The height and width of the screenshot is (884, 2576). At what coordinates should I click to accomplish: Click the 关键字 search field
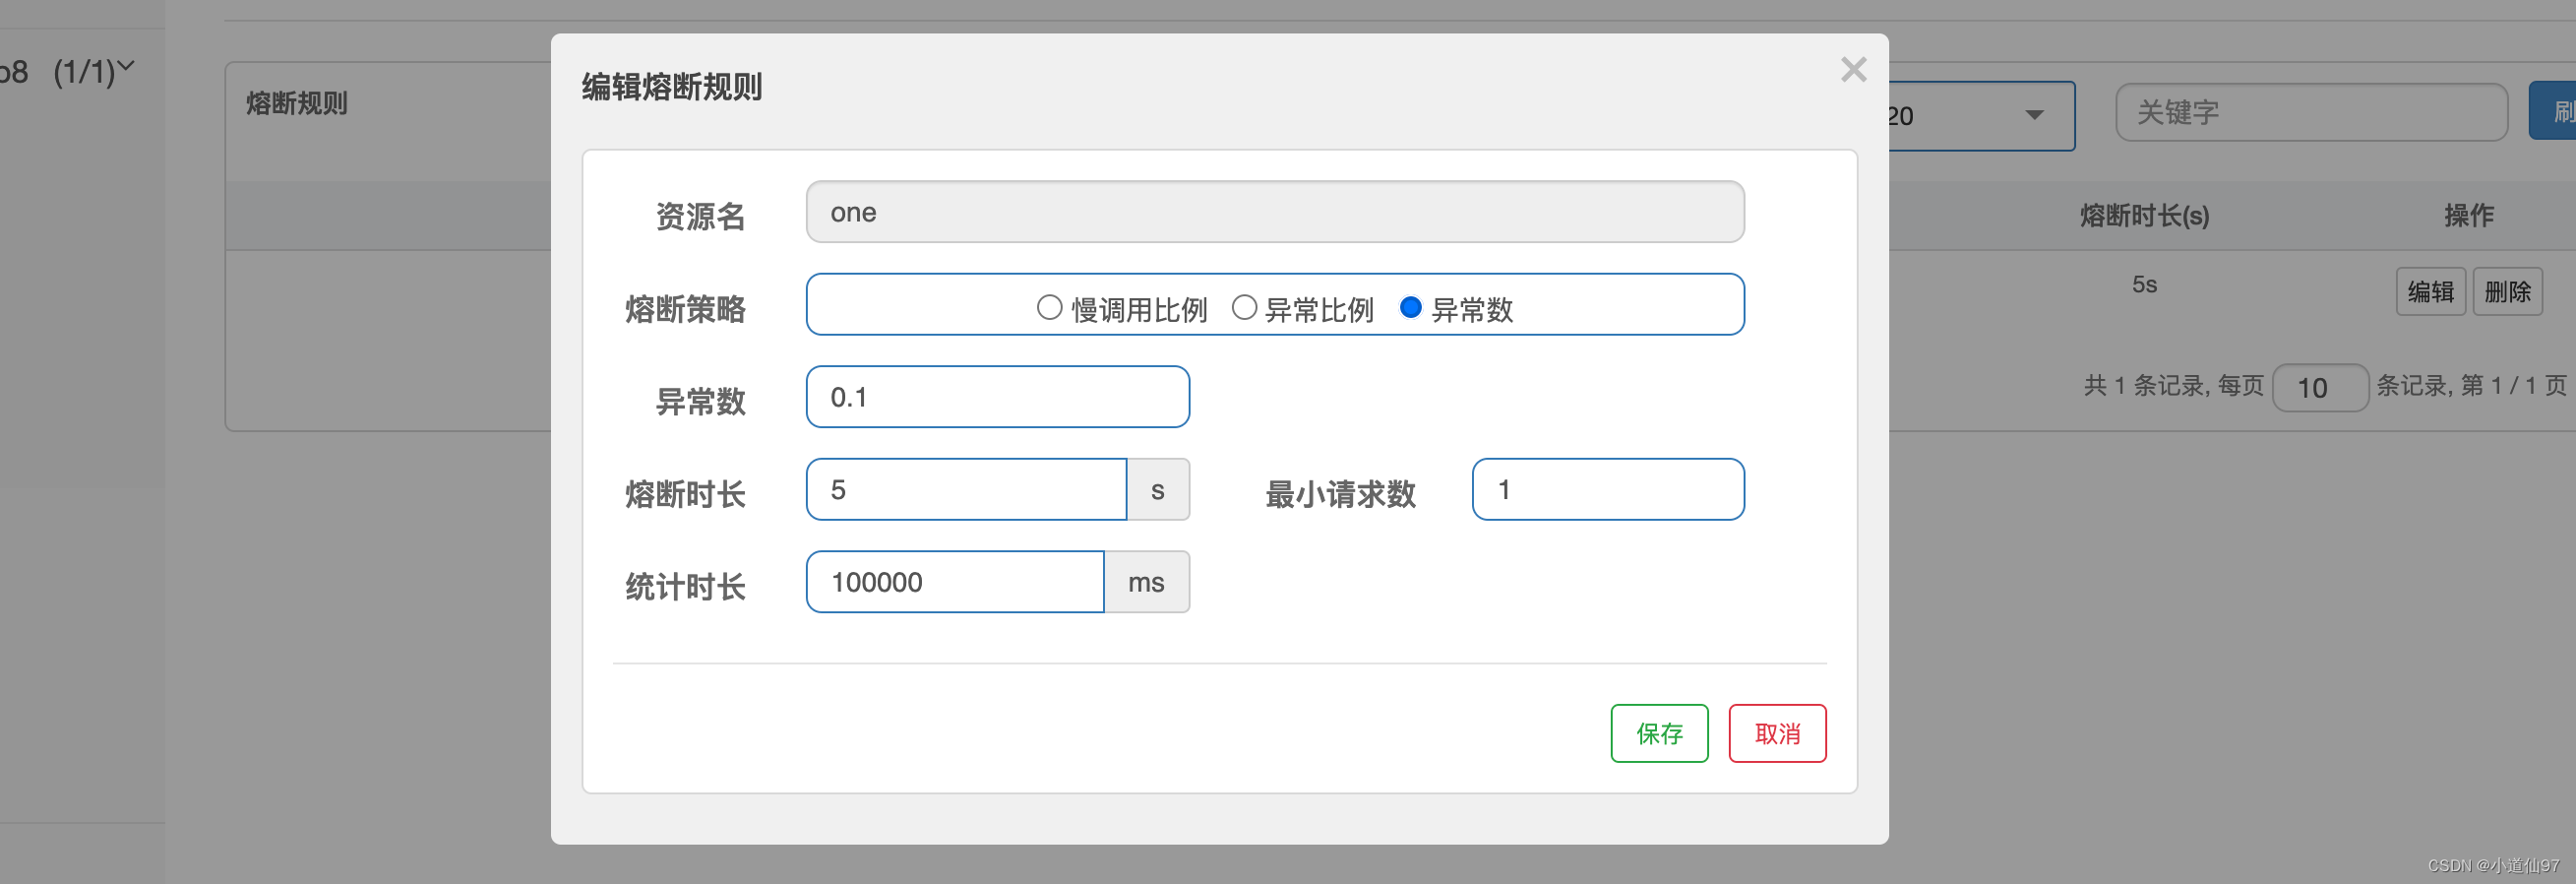click(x=2311, y=113)
